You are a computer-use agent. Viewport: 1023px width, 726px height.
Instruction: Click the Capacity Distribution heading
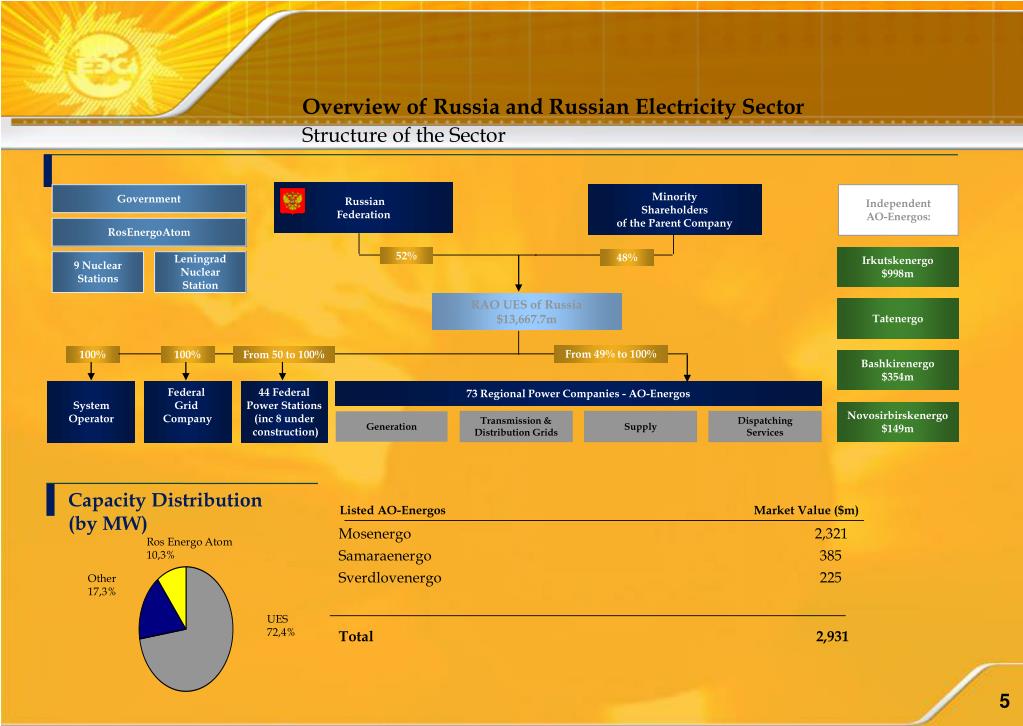(x=165, y=511)
